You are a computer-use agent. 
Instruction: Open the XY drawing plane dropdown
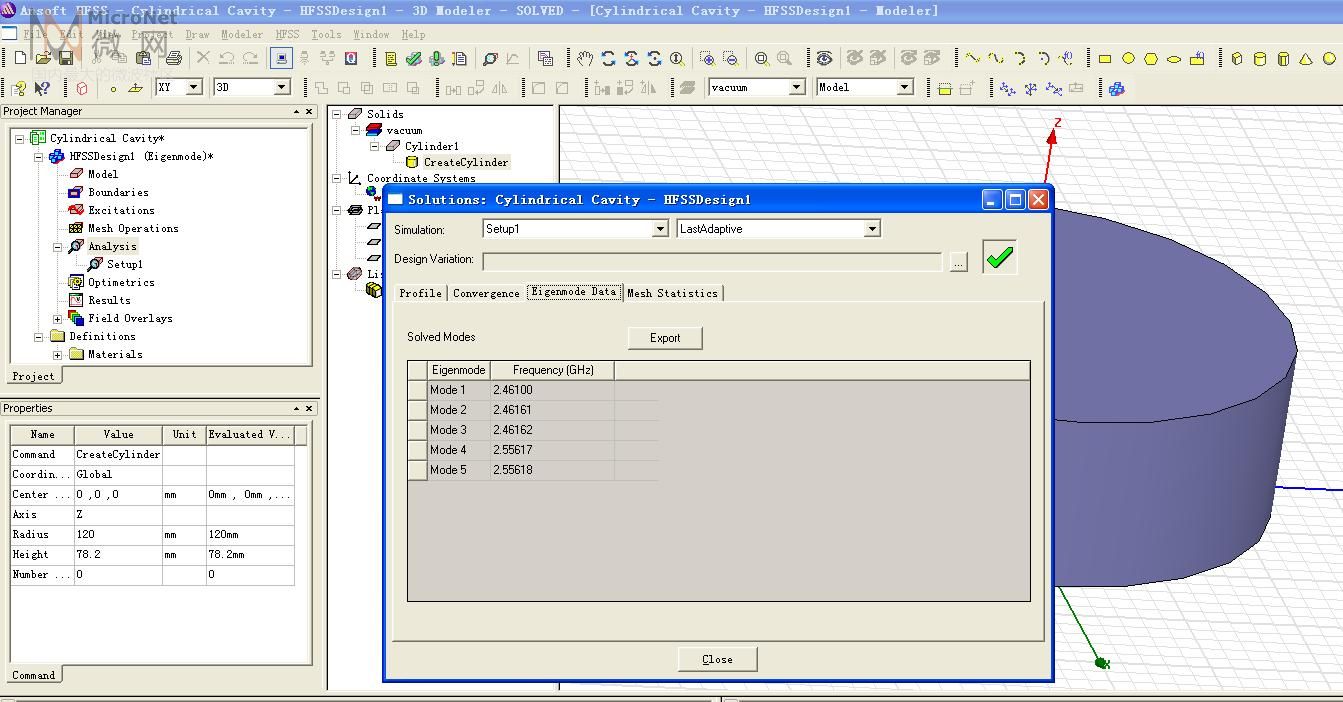(194, 87)
